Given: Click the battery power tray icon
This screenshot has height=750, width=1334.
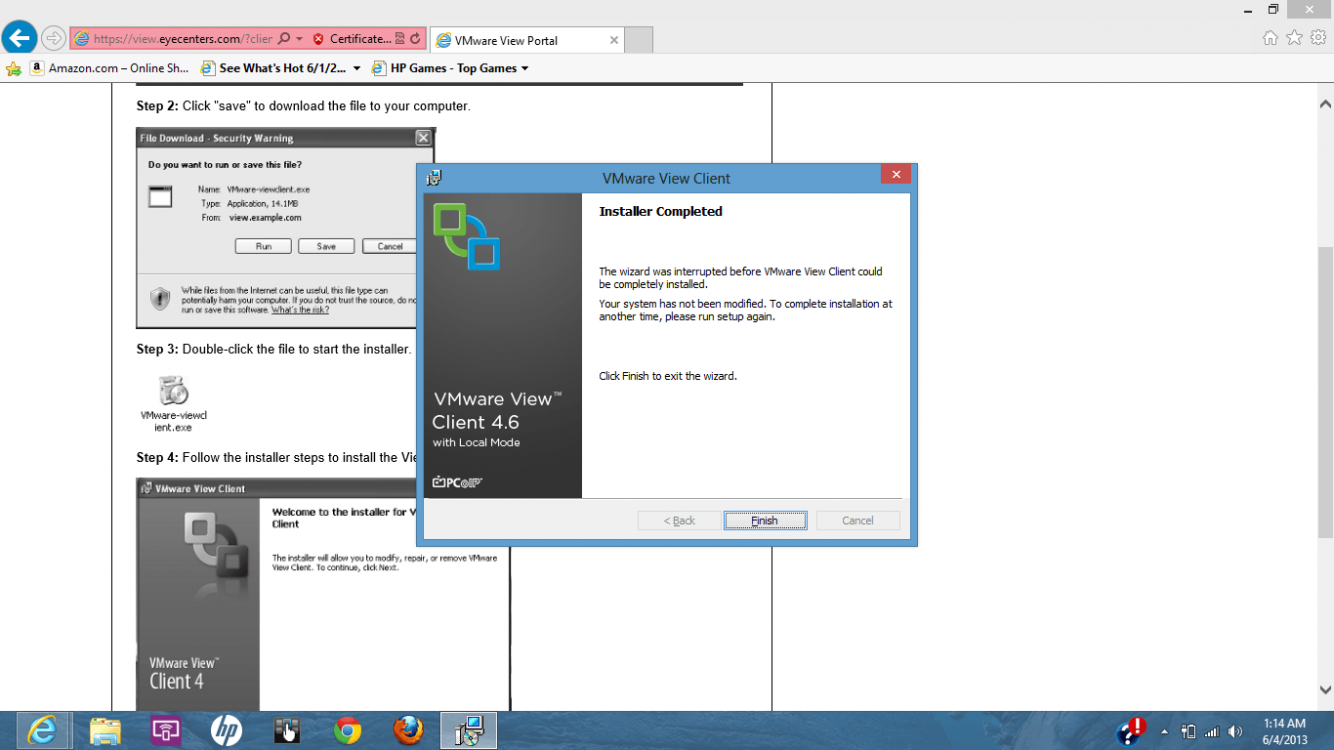Looking at the screenshot, I should (x=1188, y=732).
